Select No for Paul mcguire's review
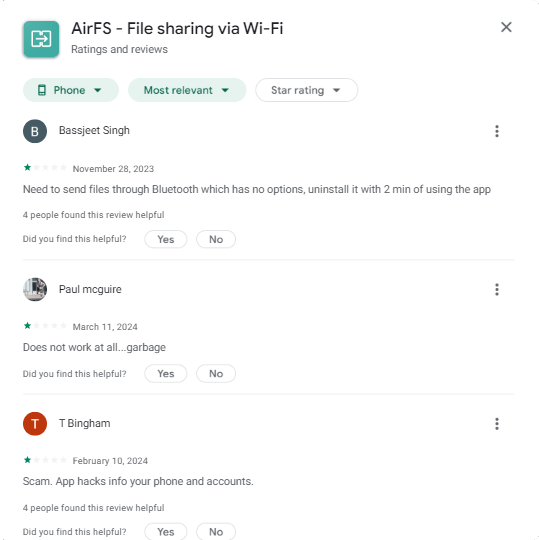This screenshot has height=540, width=539. 216,374
